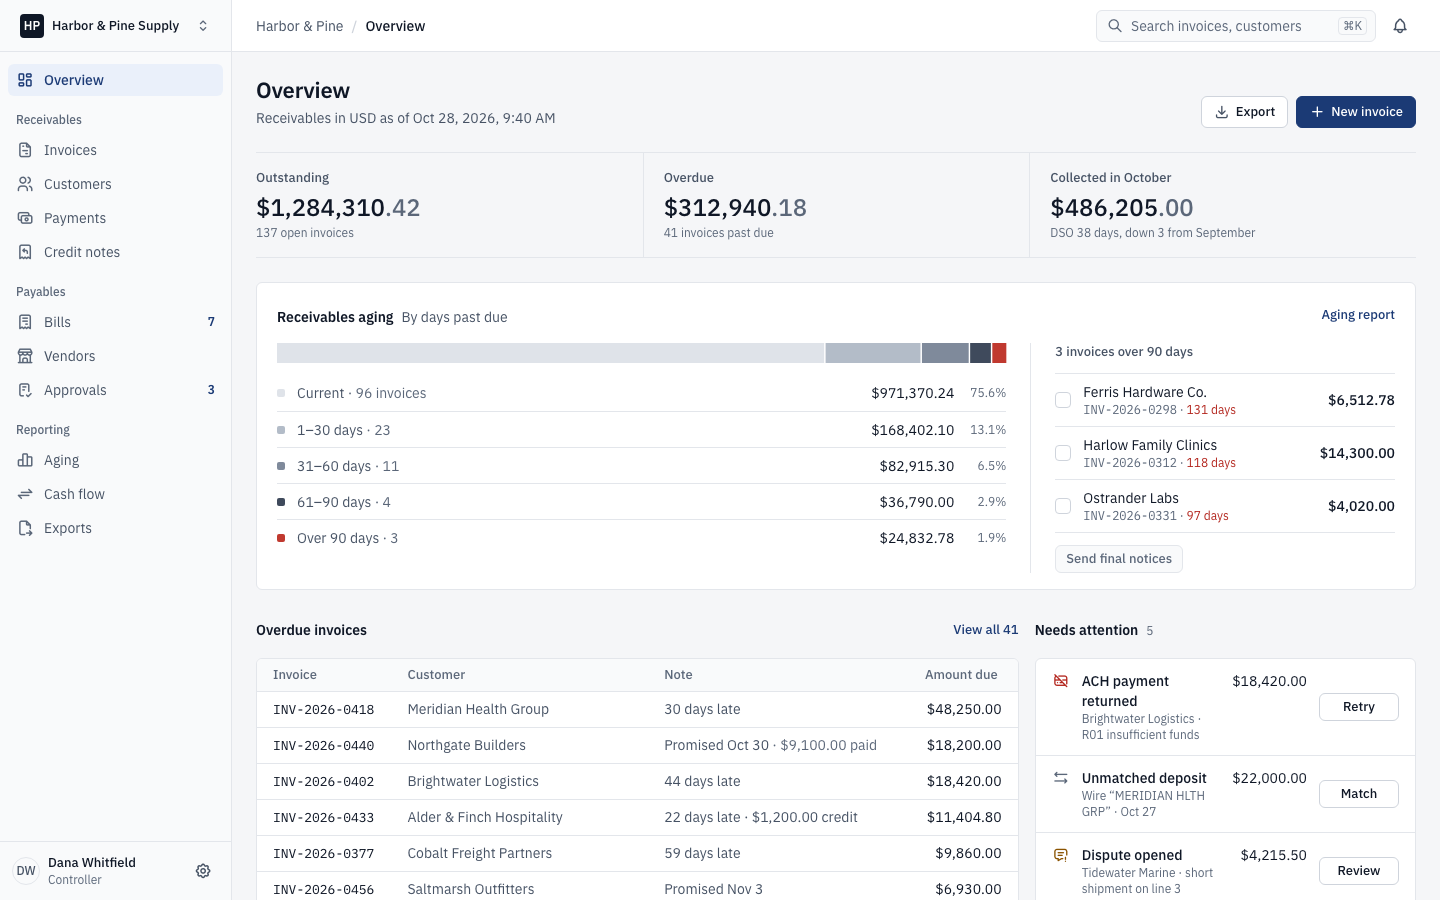The image size is (1440, 900).
Task: Click the ACH payment returned alert icon
Action: coord(1061,681)
